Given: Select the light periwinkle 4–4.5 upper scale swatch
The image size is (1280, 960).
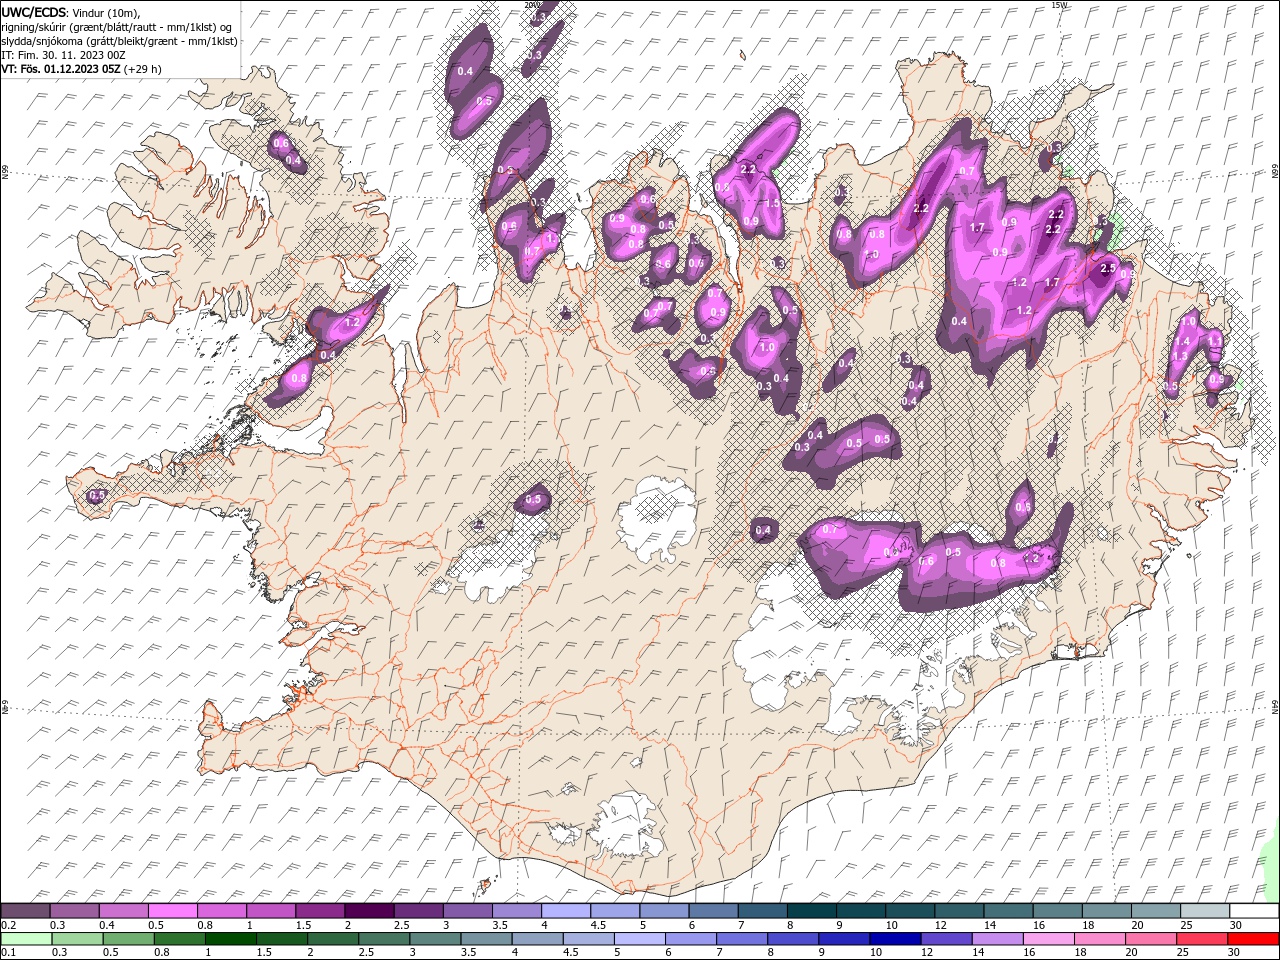Looking at the screenshot, I should pyautogui.click(x=565, y=911).
